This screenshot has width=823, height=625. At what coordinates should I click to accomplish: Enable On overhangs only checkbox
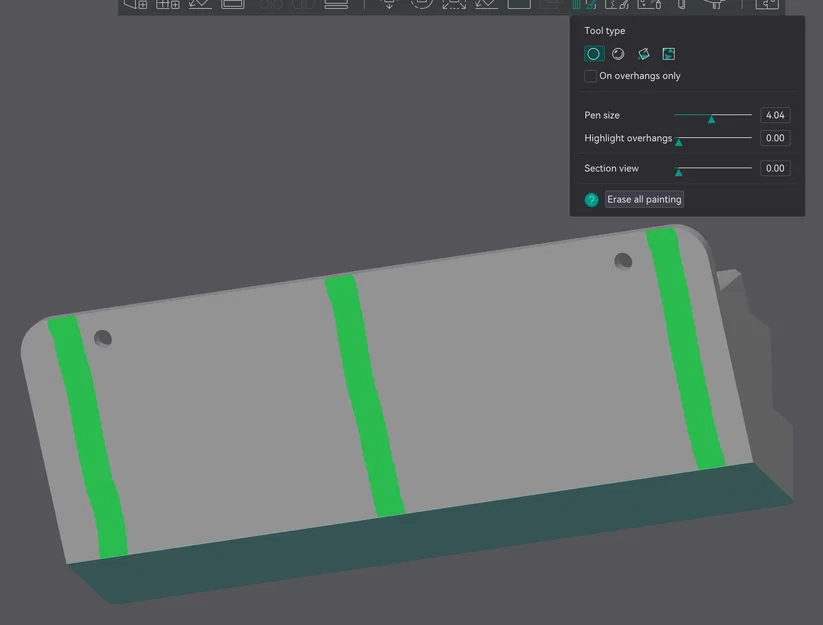590,76
